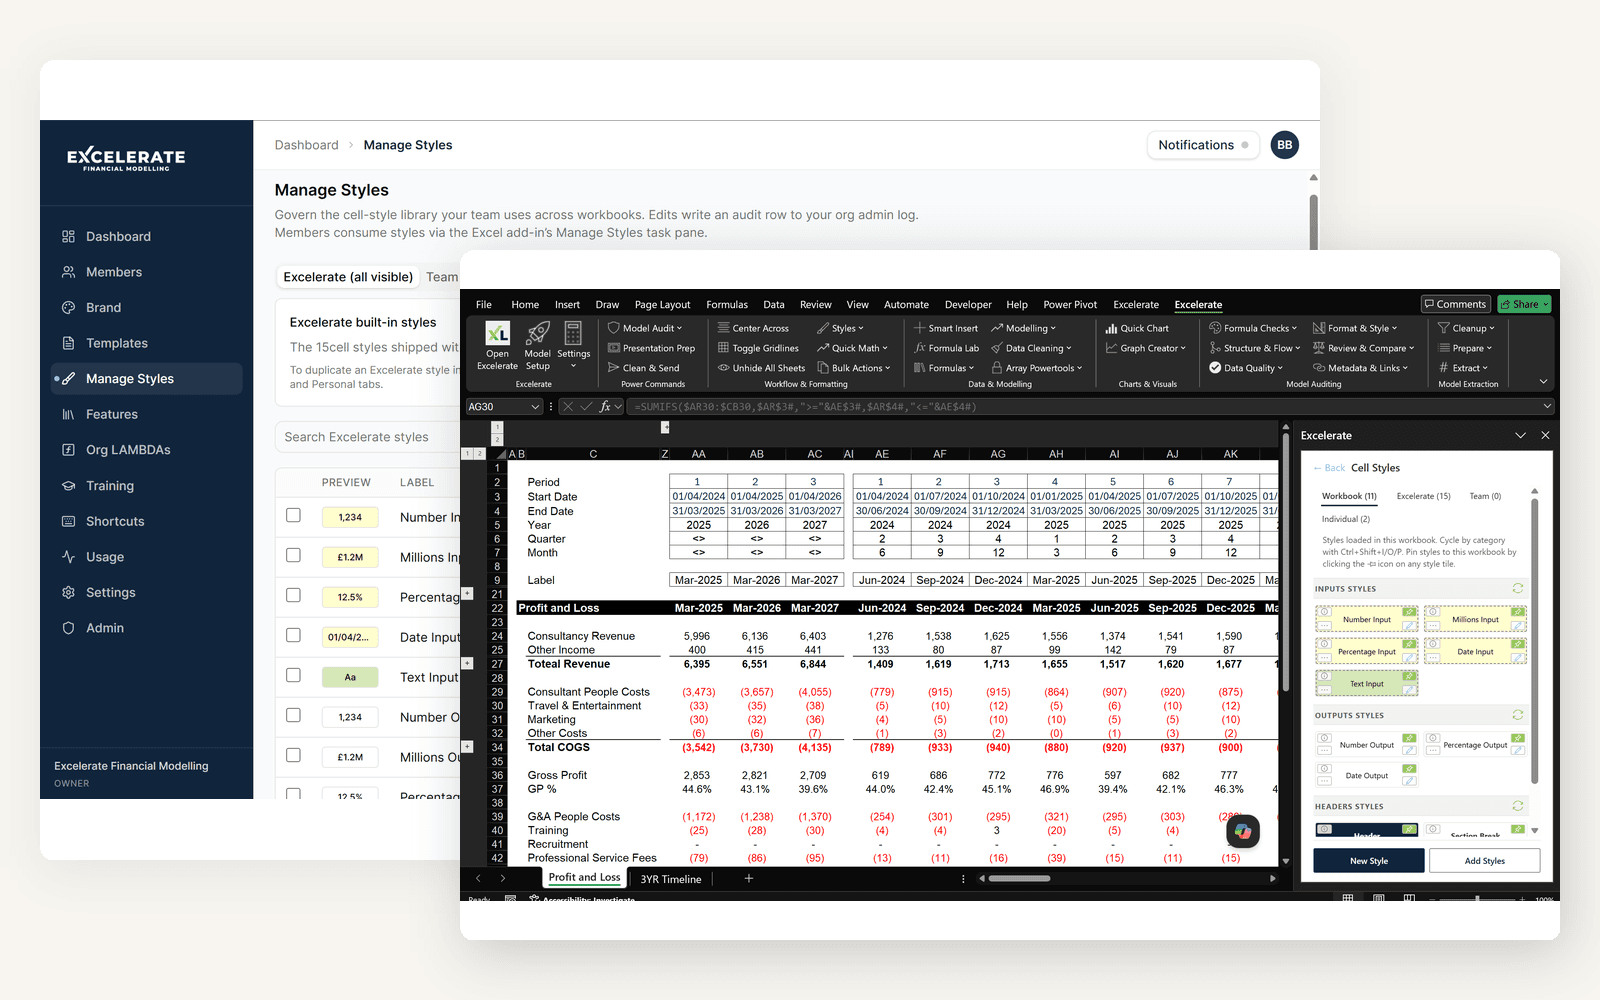The width and height of the screenshot is (1600, 1000).
Task: Check the Date Input row checkbox
Action: (x=293, y=635)
